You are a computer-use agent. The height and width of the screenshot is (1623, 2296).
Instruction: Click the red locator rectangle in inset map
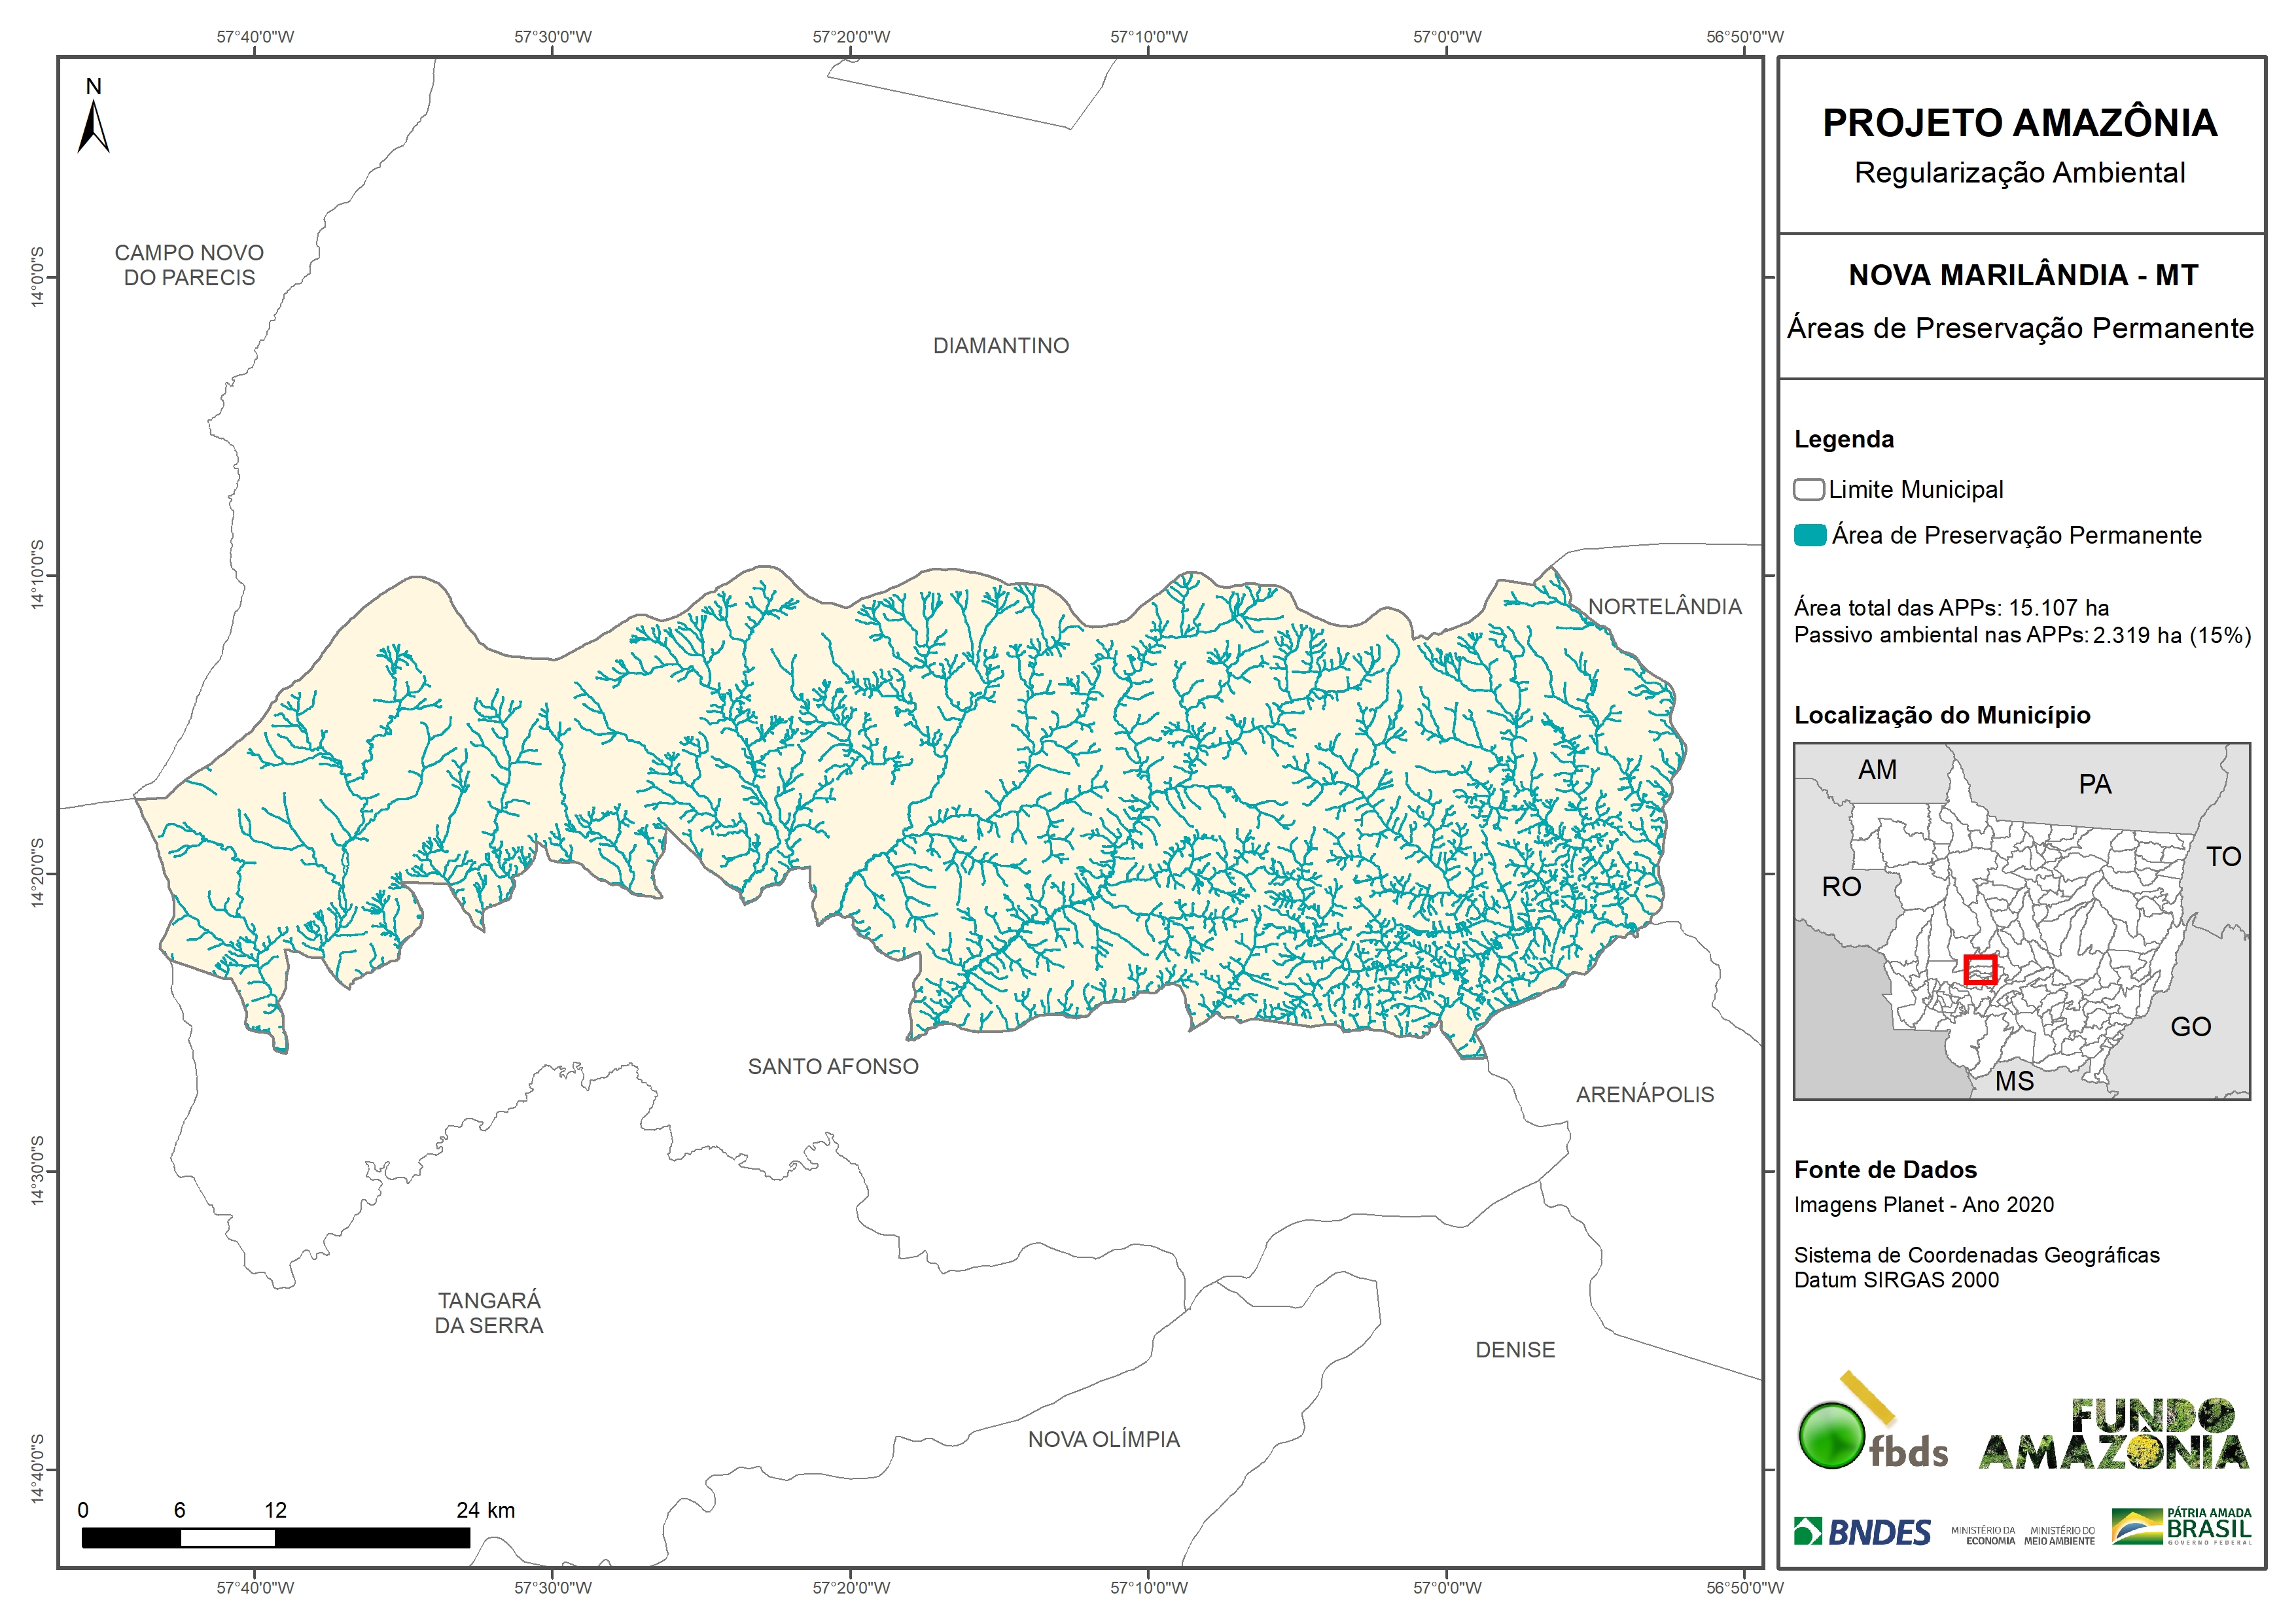[1980, 969]
